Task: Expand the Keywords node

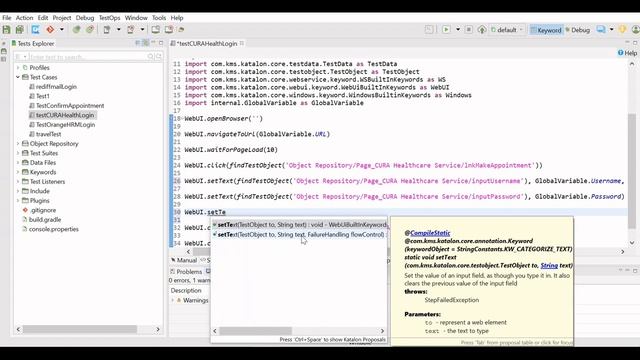Action: (18, 172)
